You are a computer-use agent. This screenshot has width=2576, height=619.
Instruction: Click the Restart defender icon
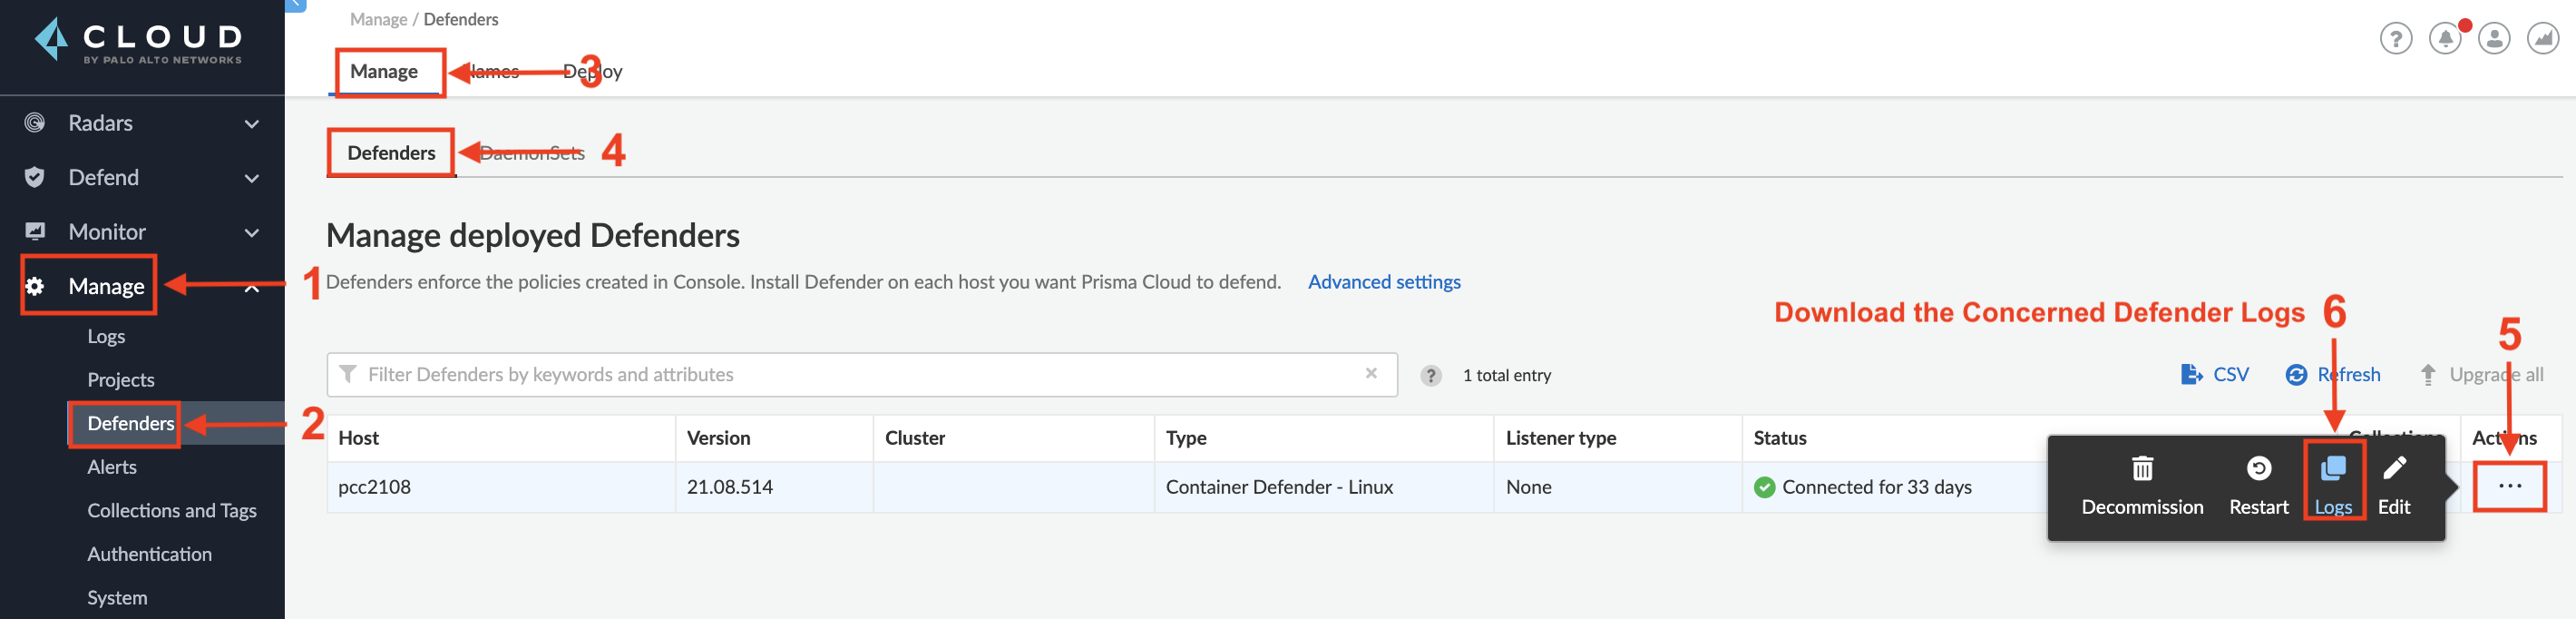click(x=2258, y=469)
